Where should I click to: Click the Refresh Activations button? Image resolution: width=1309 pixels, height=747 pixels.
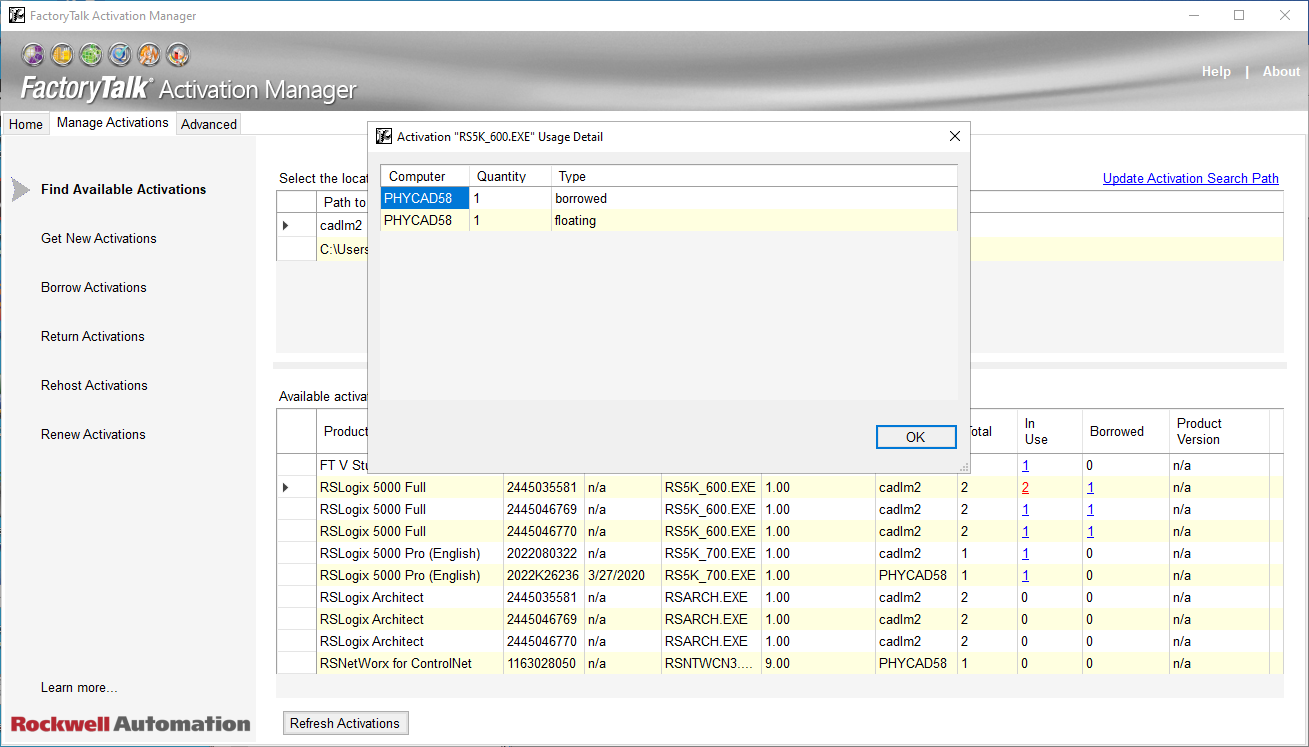345,723
